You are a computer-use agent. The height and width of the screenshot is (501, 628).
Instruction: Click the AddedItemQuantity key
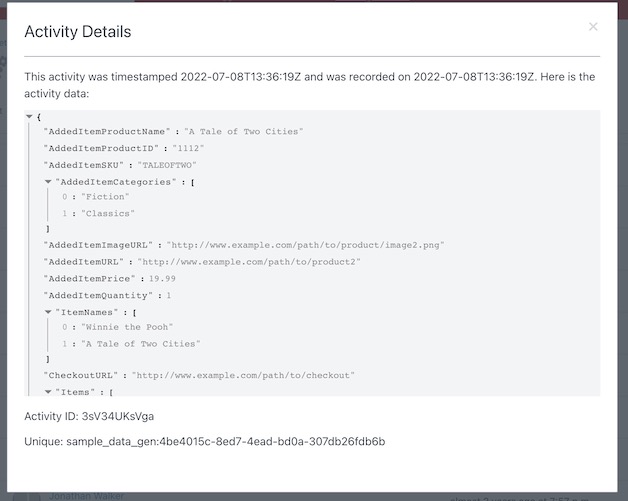100,295
